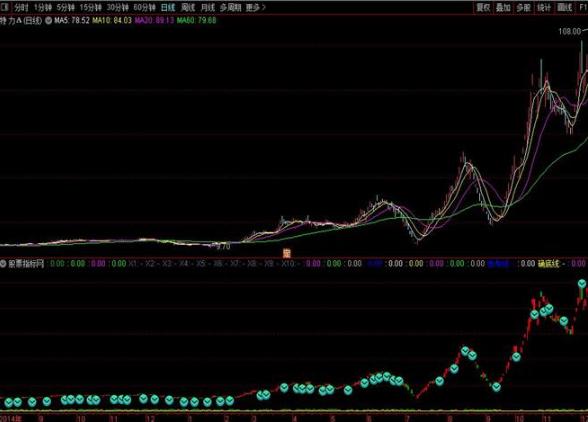Switch to the 周线 weekly chart

[x=188, y=7]
